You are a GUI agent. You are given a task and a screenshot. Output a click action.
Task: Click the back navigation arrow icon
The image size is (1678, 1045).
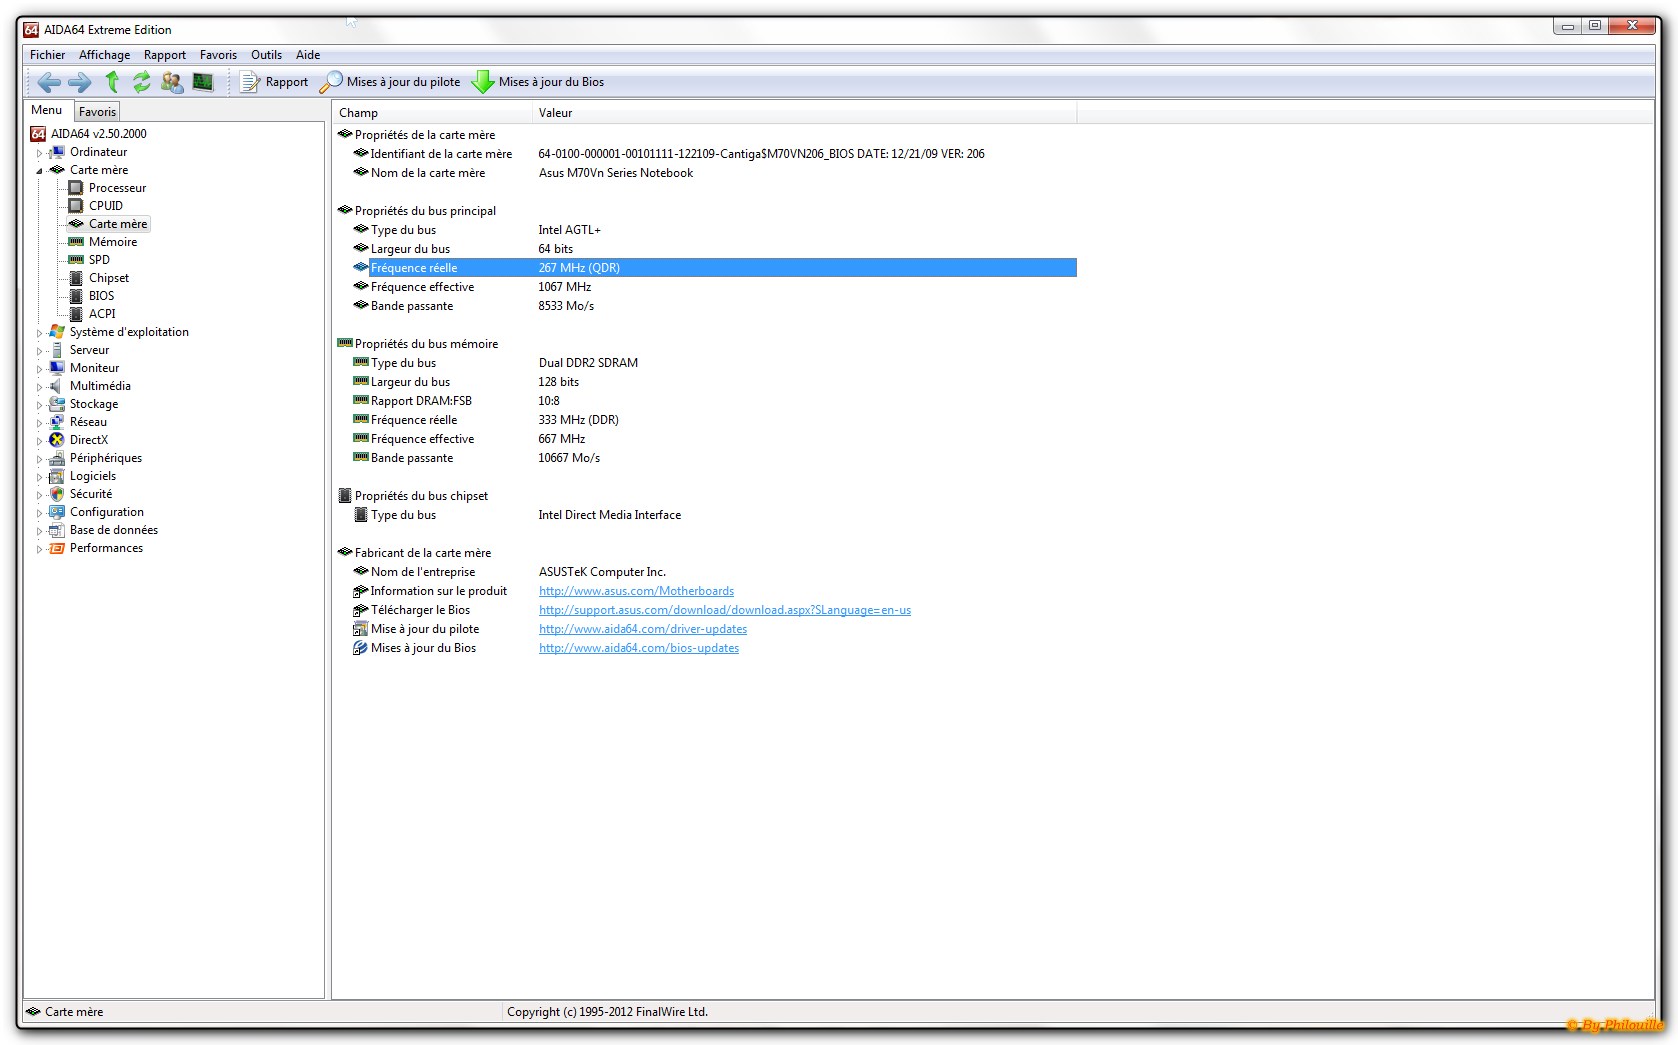point(48,82)
